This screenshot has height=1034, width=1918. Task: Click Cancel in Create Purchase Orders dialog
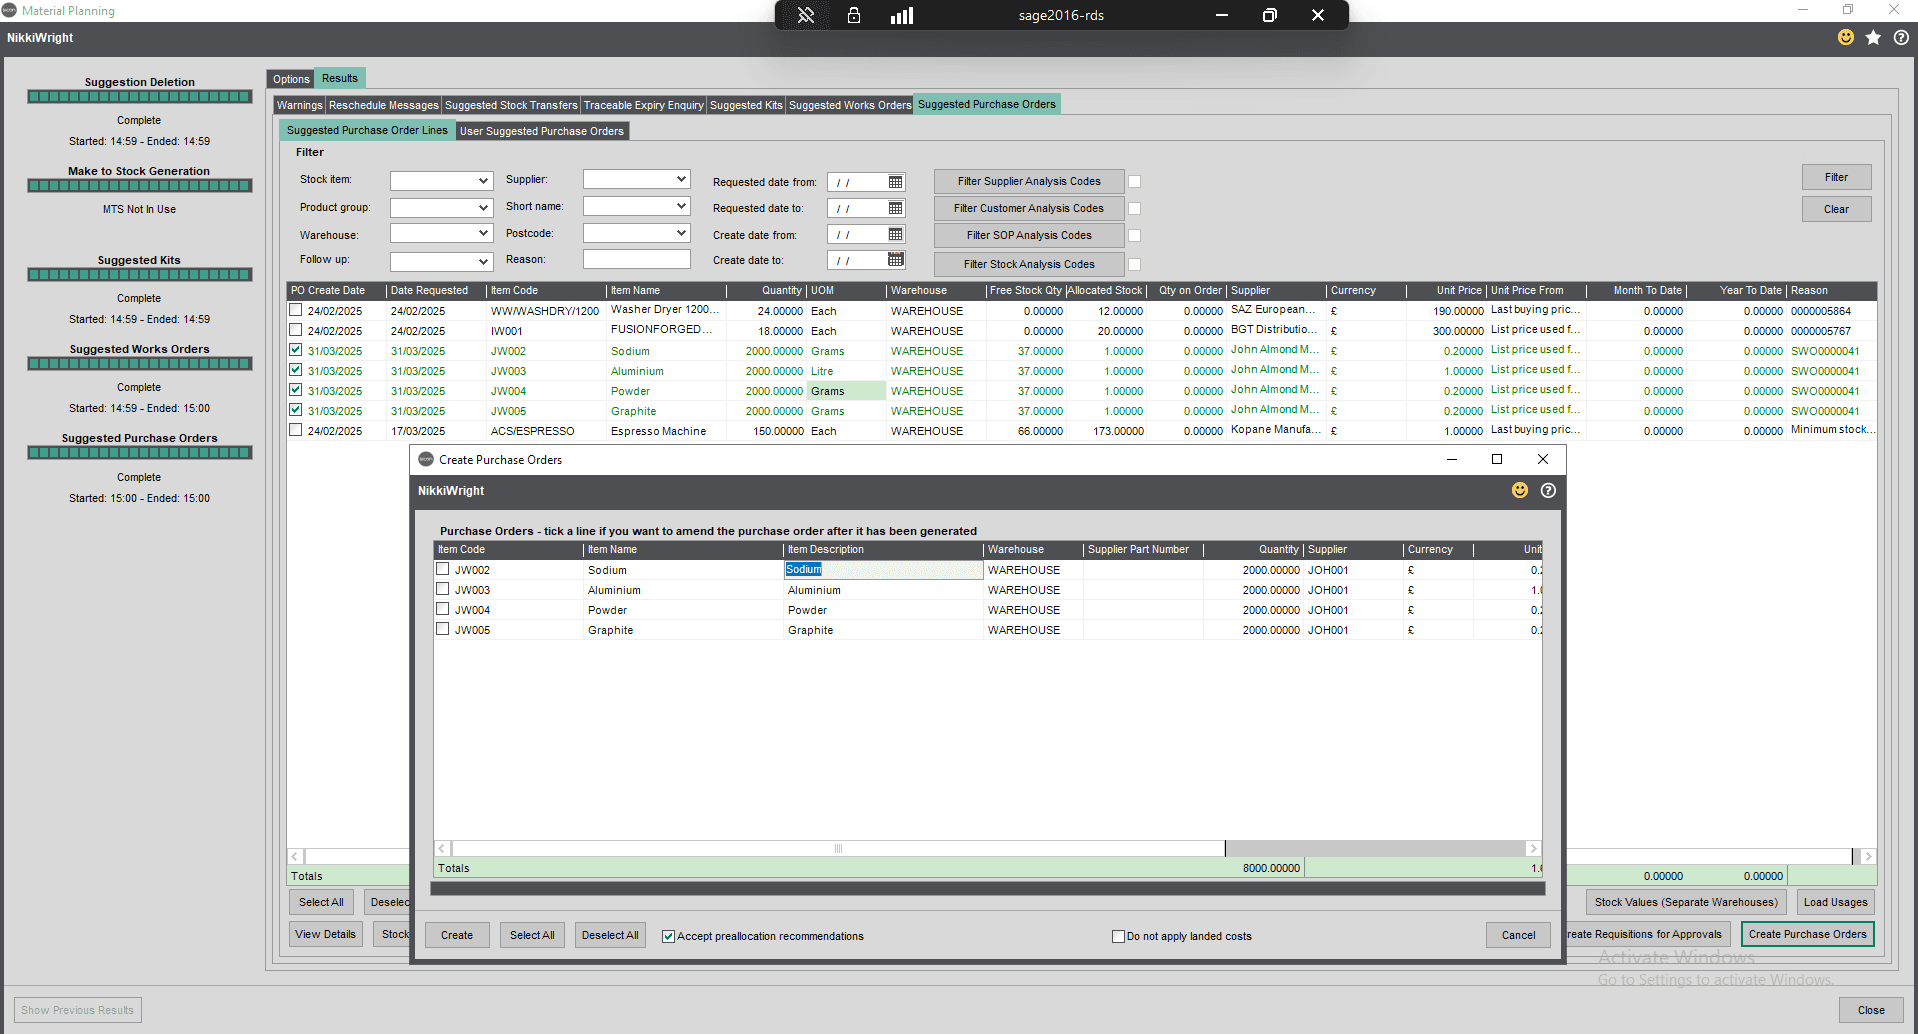[x=1518, y=935]
